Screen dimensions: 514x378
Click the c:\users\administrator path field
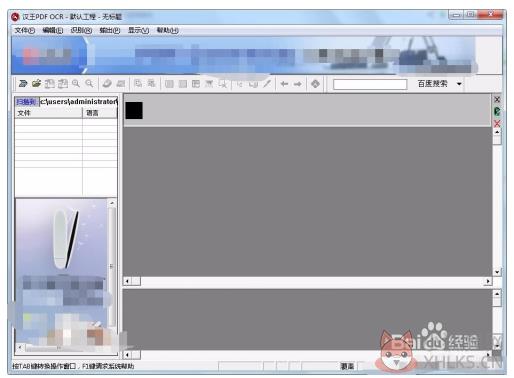(x=78, y=102)
